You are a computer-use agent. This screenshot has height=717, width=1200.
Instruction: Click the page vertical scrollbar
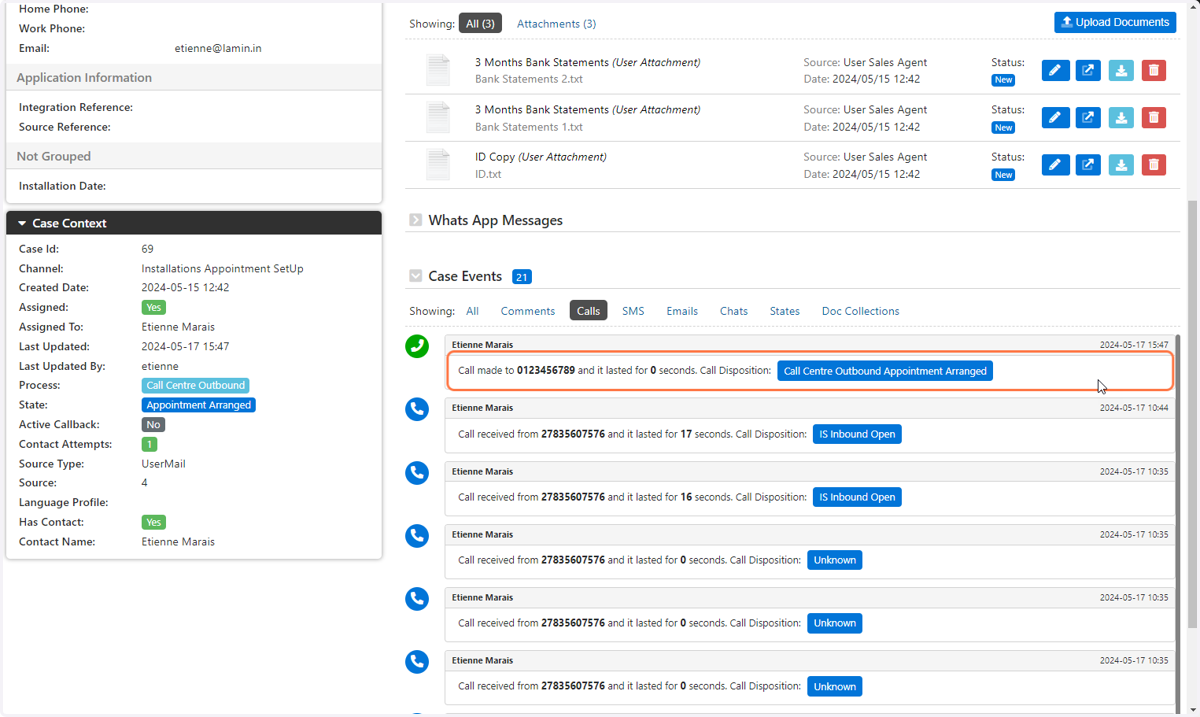1192,415
